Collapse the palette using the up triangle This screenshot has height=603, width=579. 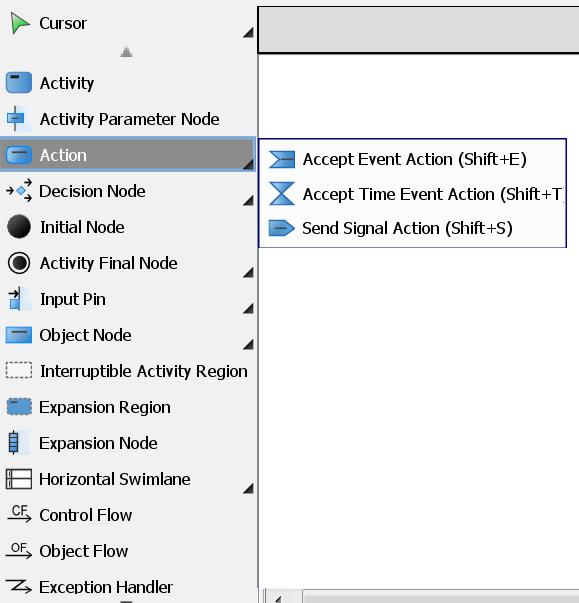(x=126, y=52)
